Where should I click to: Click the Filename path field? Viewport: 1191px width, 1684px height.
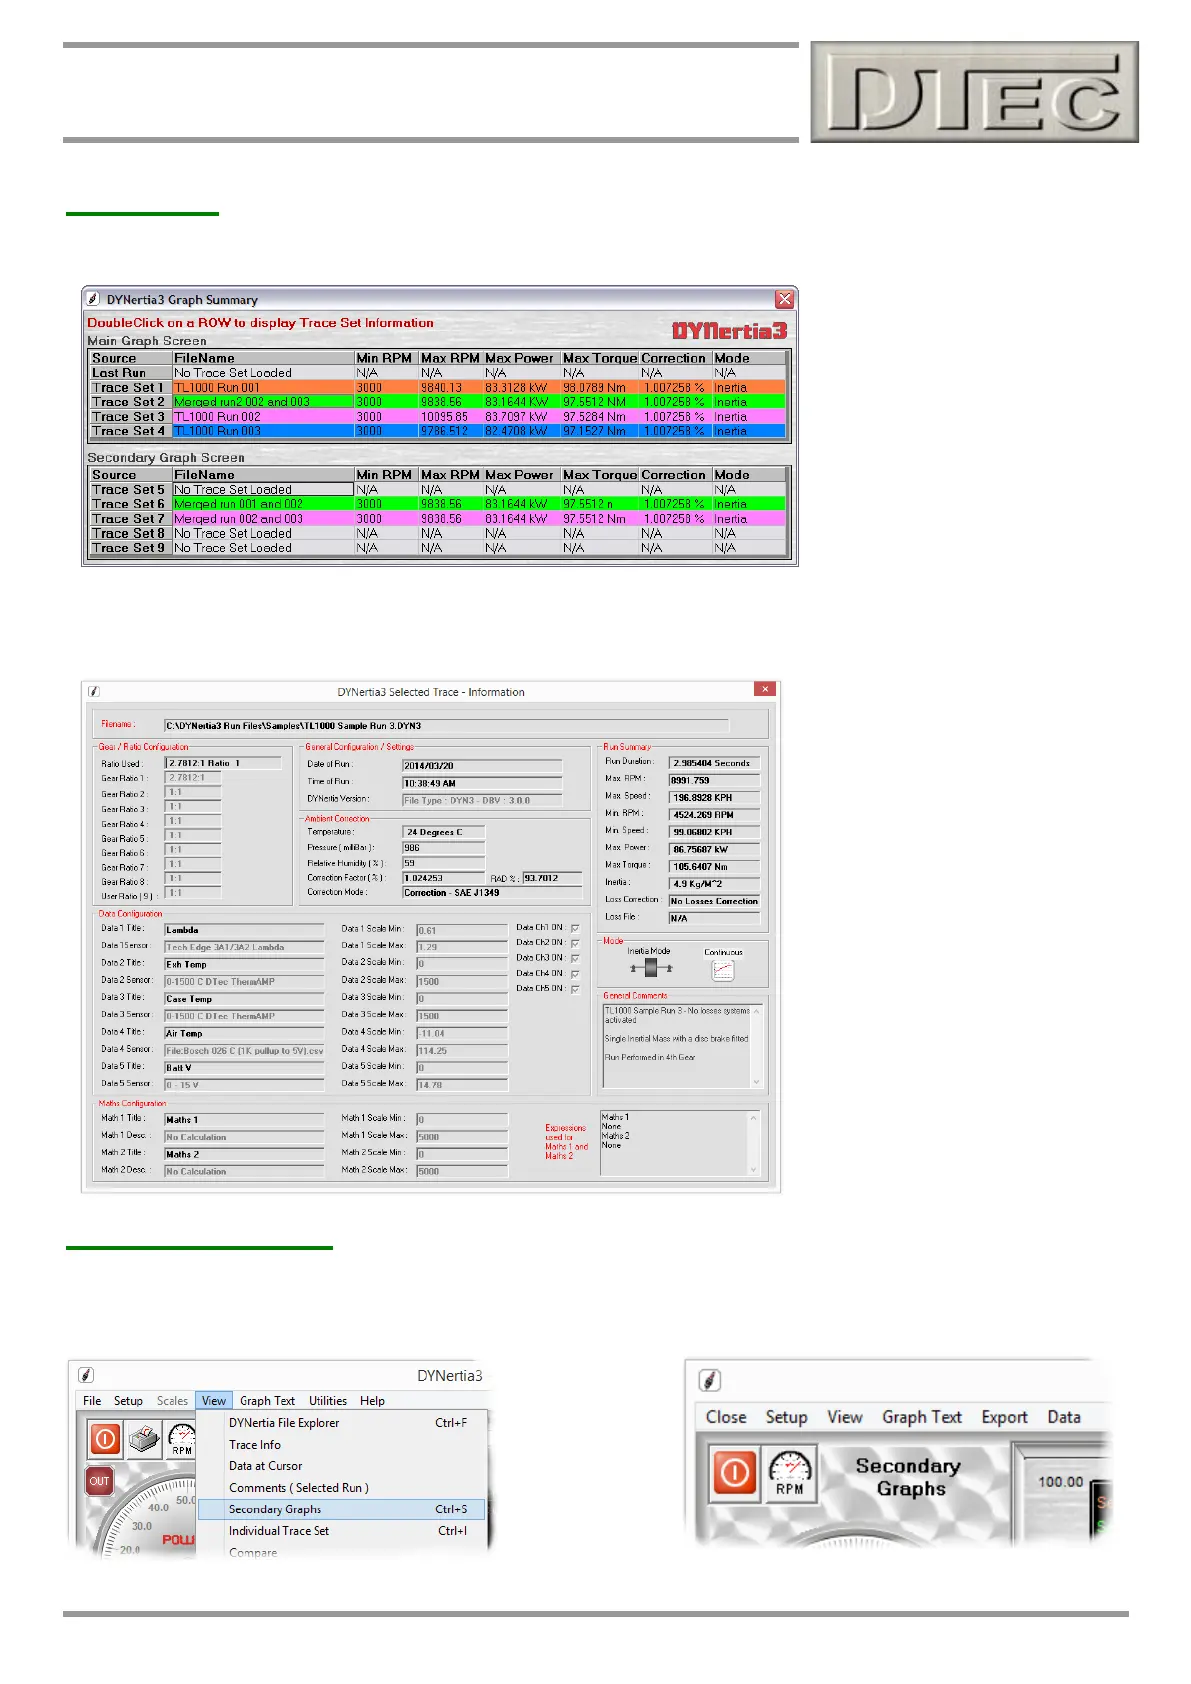(446, 725)
